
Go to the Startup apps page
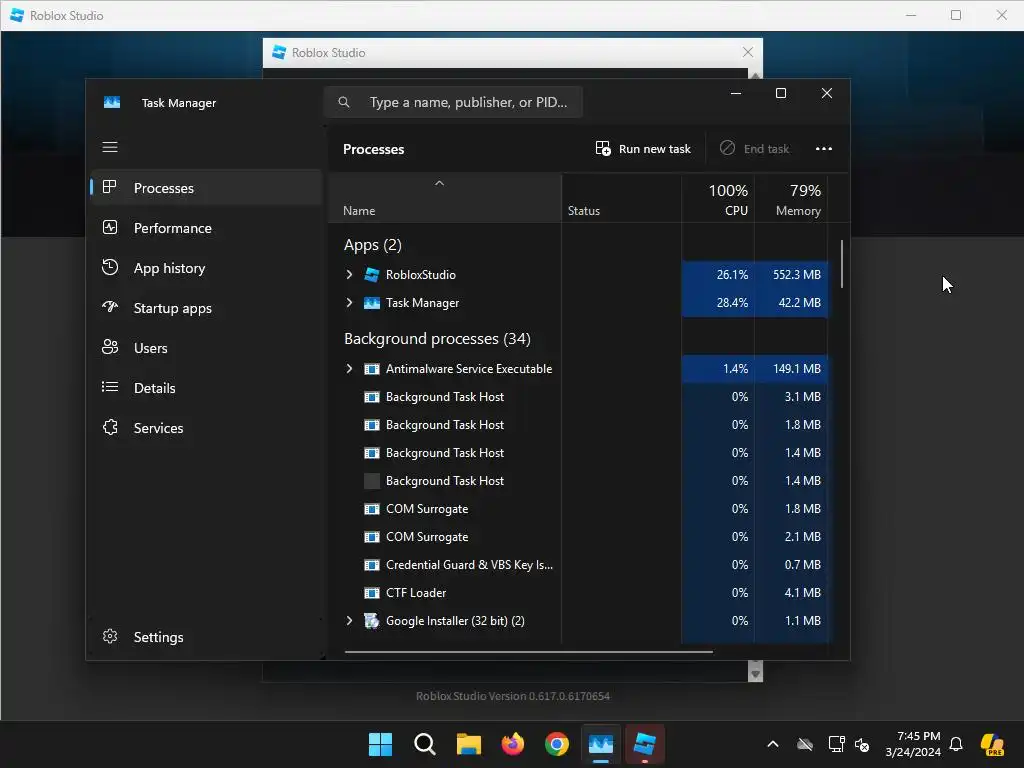click(x=206, y=308)
